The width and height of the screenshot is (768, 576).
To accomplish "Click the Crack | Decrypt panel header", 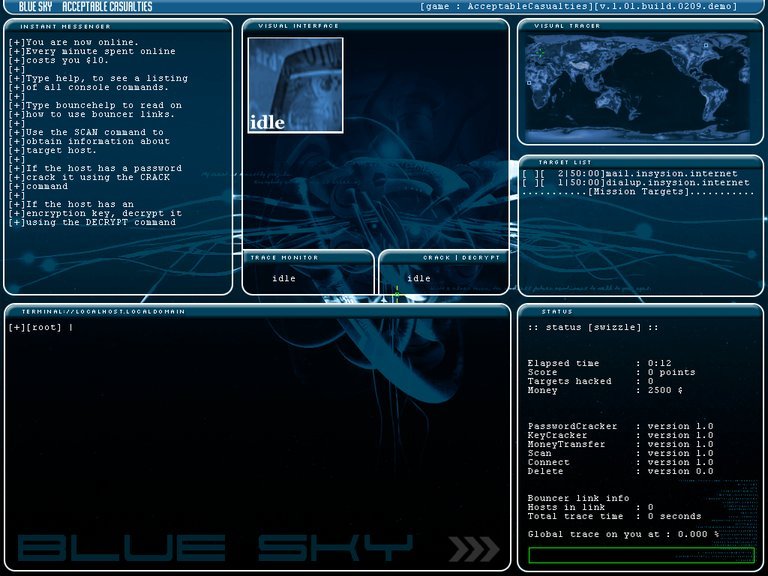I will [460, 257].
